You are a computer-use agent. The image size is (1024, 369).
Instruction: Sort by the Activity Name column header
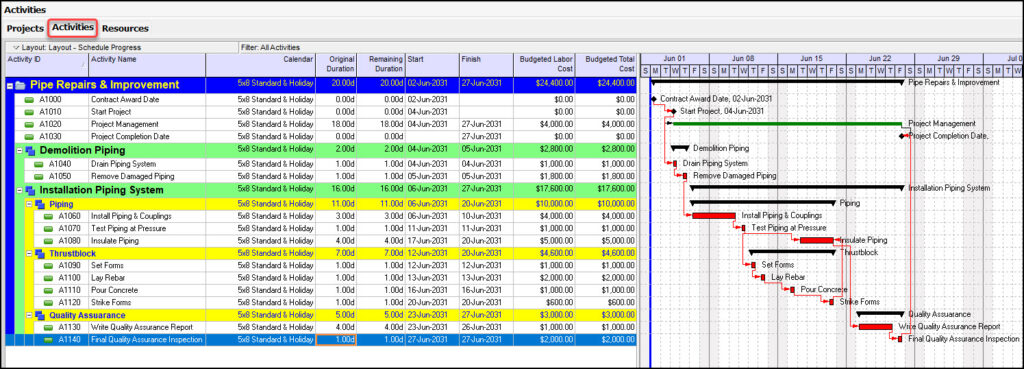(147, 65)
